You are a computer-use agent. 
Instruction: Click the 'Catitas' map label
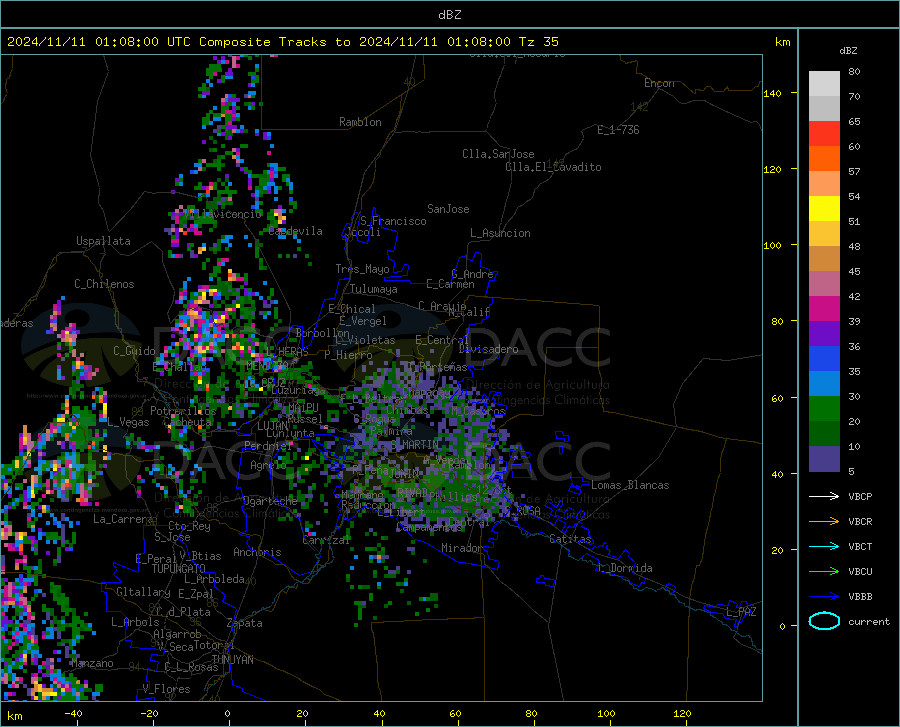pyautogui.click(x=571, y=539)
